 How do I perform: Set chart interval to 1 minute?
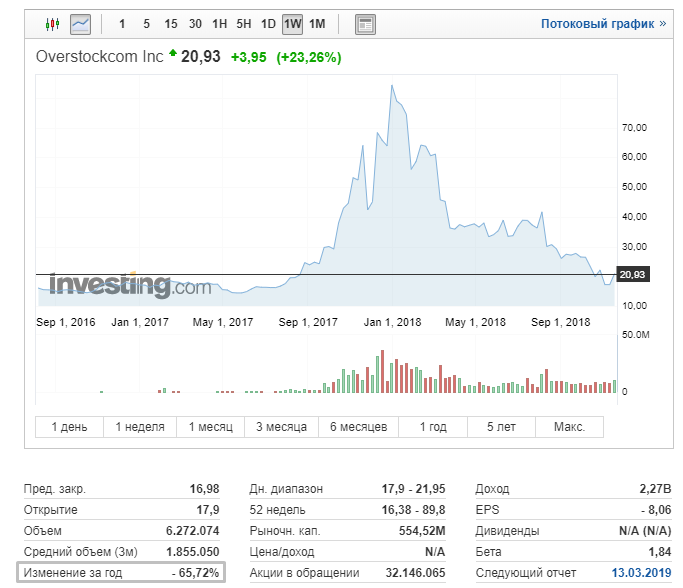click(122, 24)
